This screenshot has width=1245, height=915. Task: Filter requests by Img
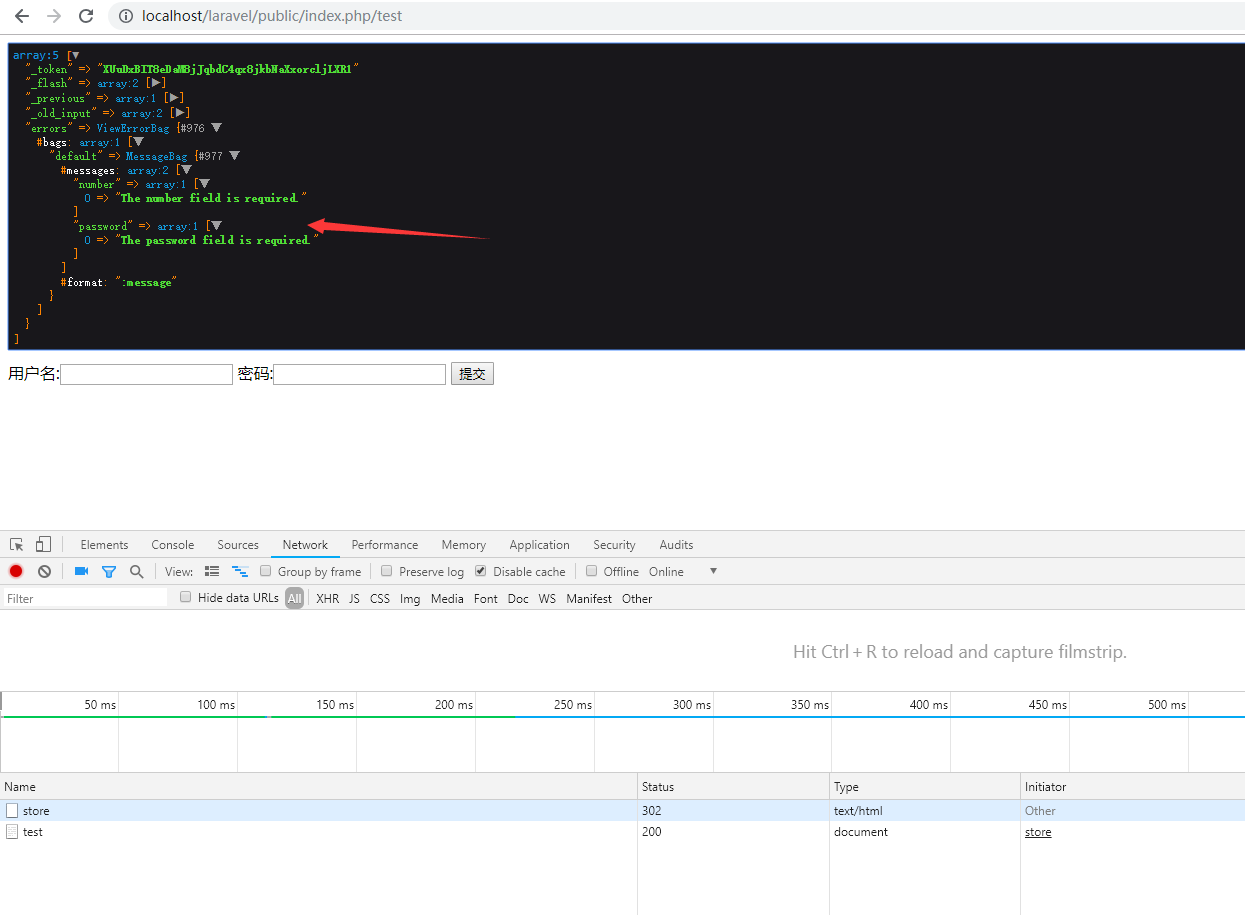click(x=410, y=599)
